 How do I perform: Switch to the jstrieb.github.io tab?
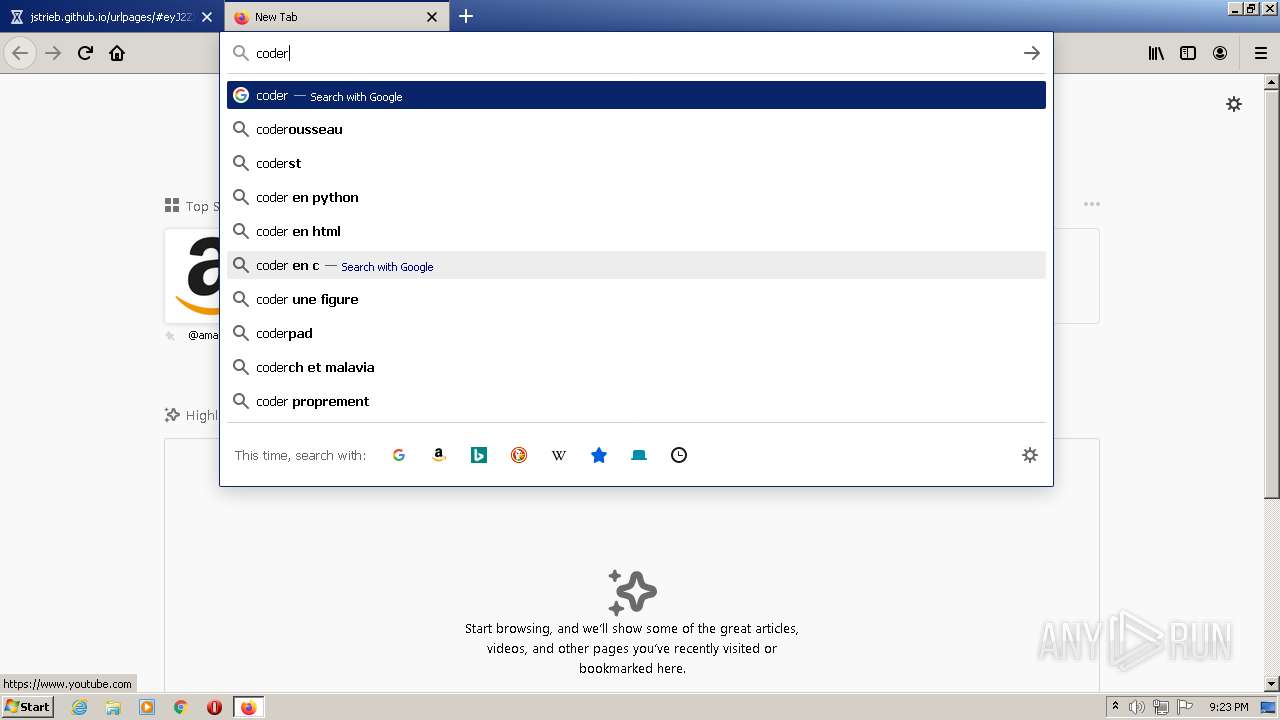pos(110,17)
